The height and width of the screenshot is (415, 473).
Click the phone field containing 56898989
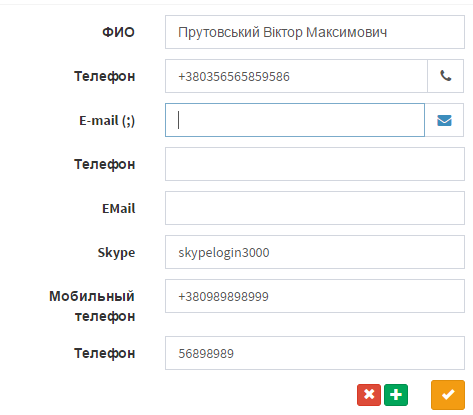(315, 353)
